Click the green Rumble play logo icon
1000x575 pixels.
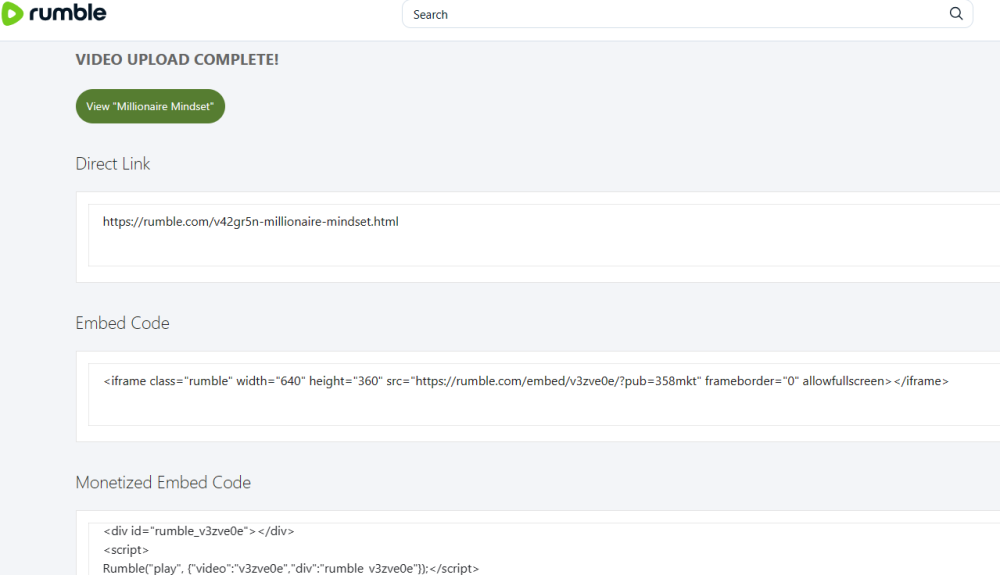click(x=13, y=14)
